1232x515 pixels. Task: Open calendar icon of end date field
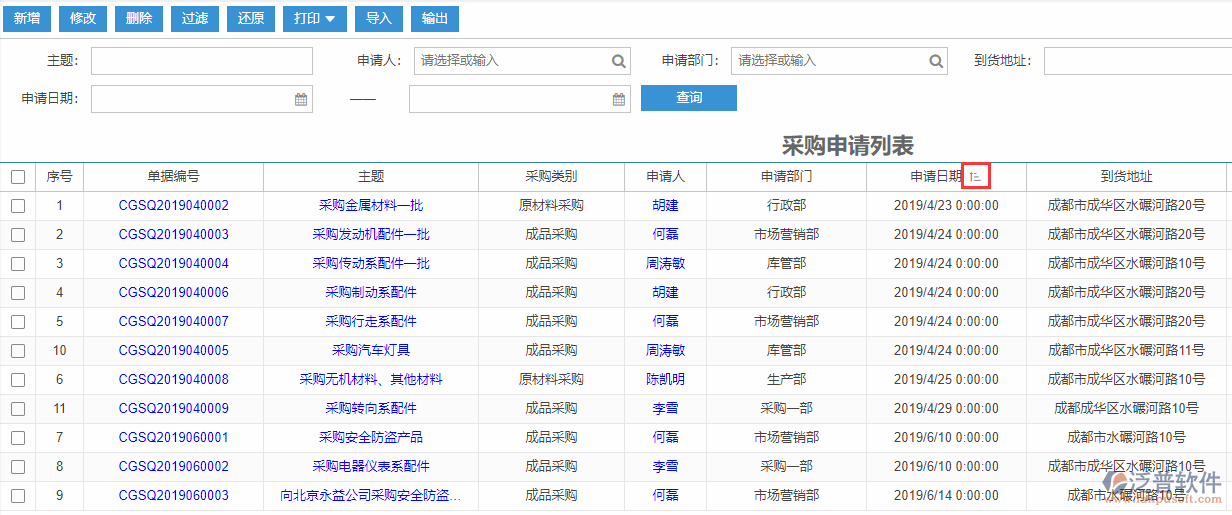click(x=619, y=99)
